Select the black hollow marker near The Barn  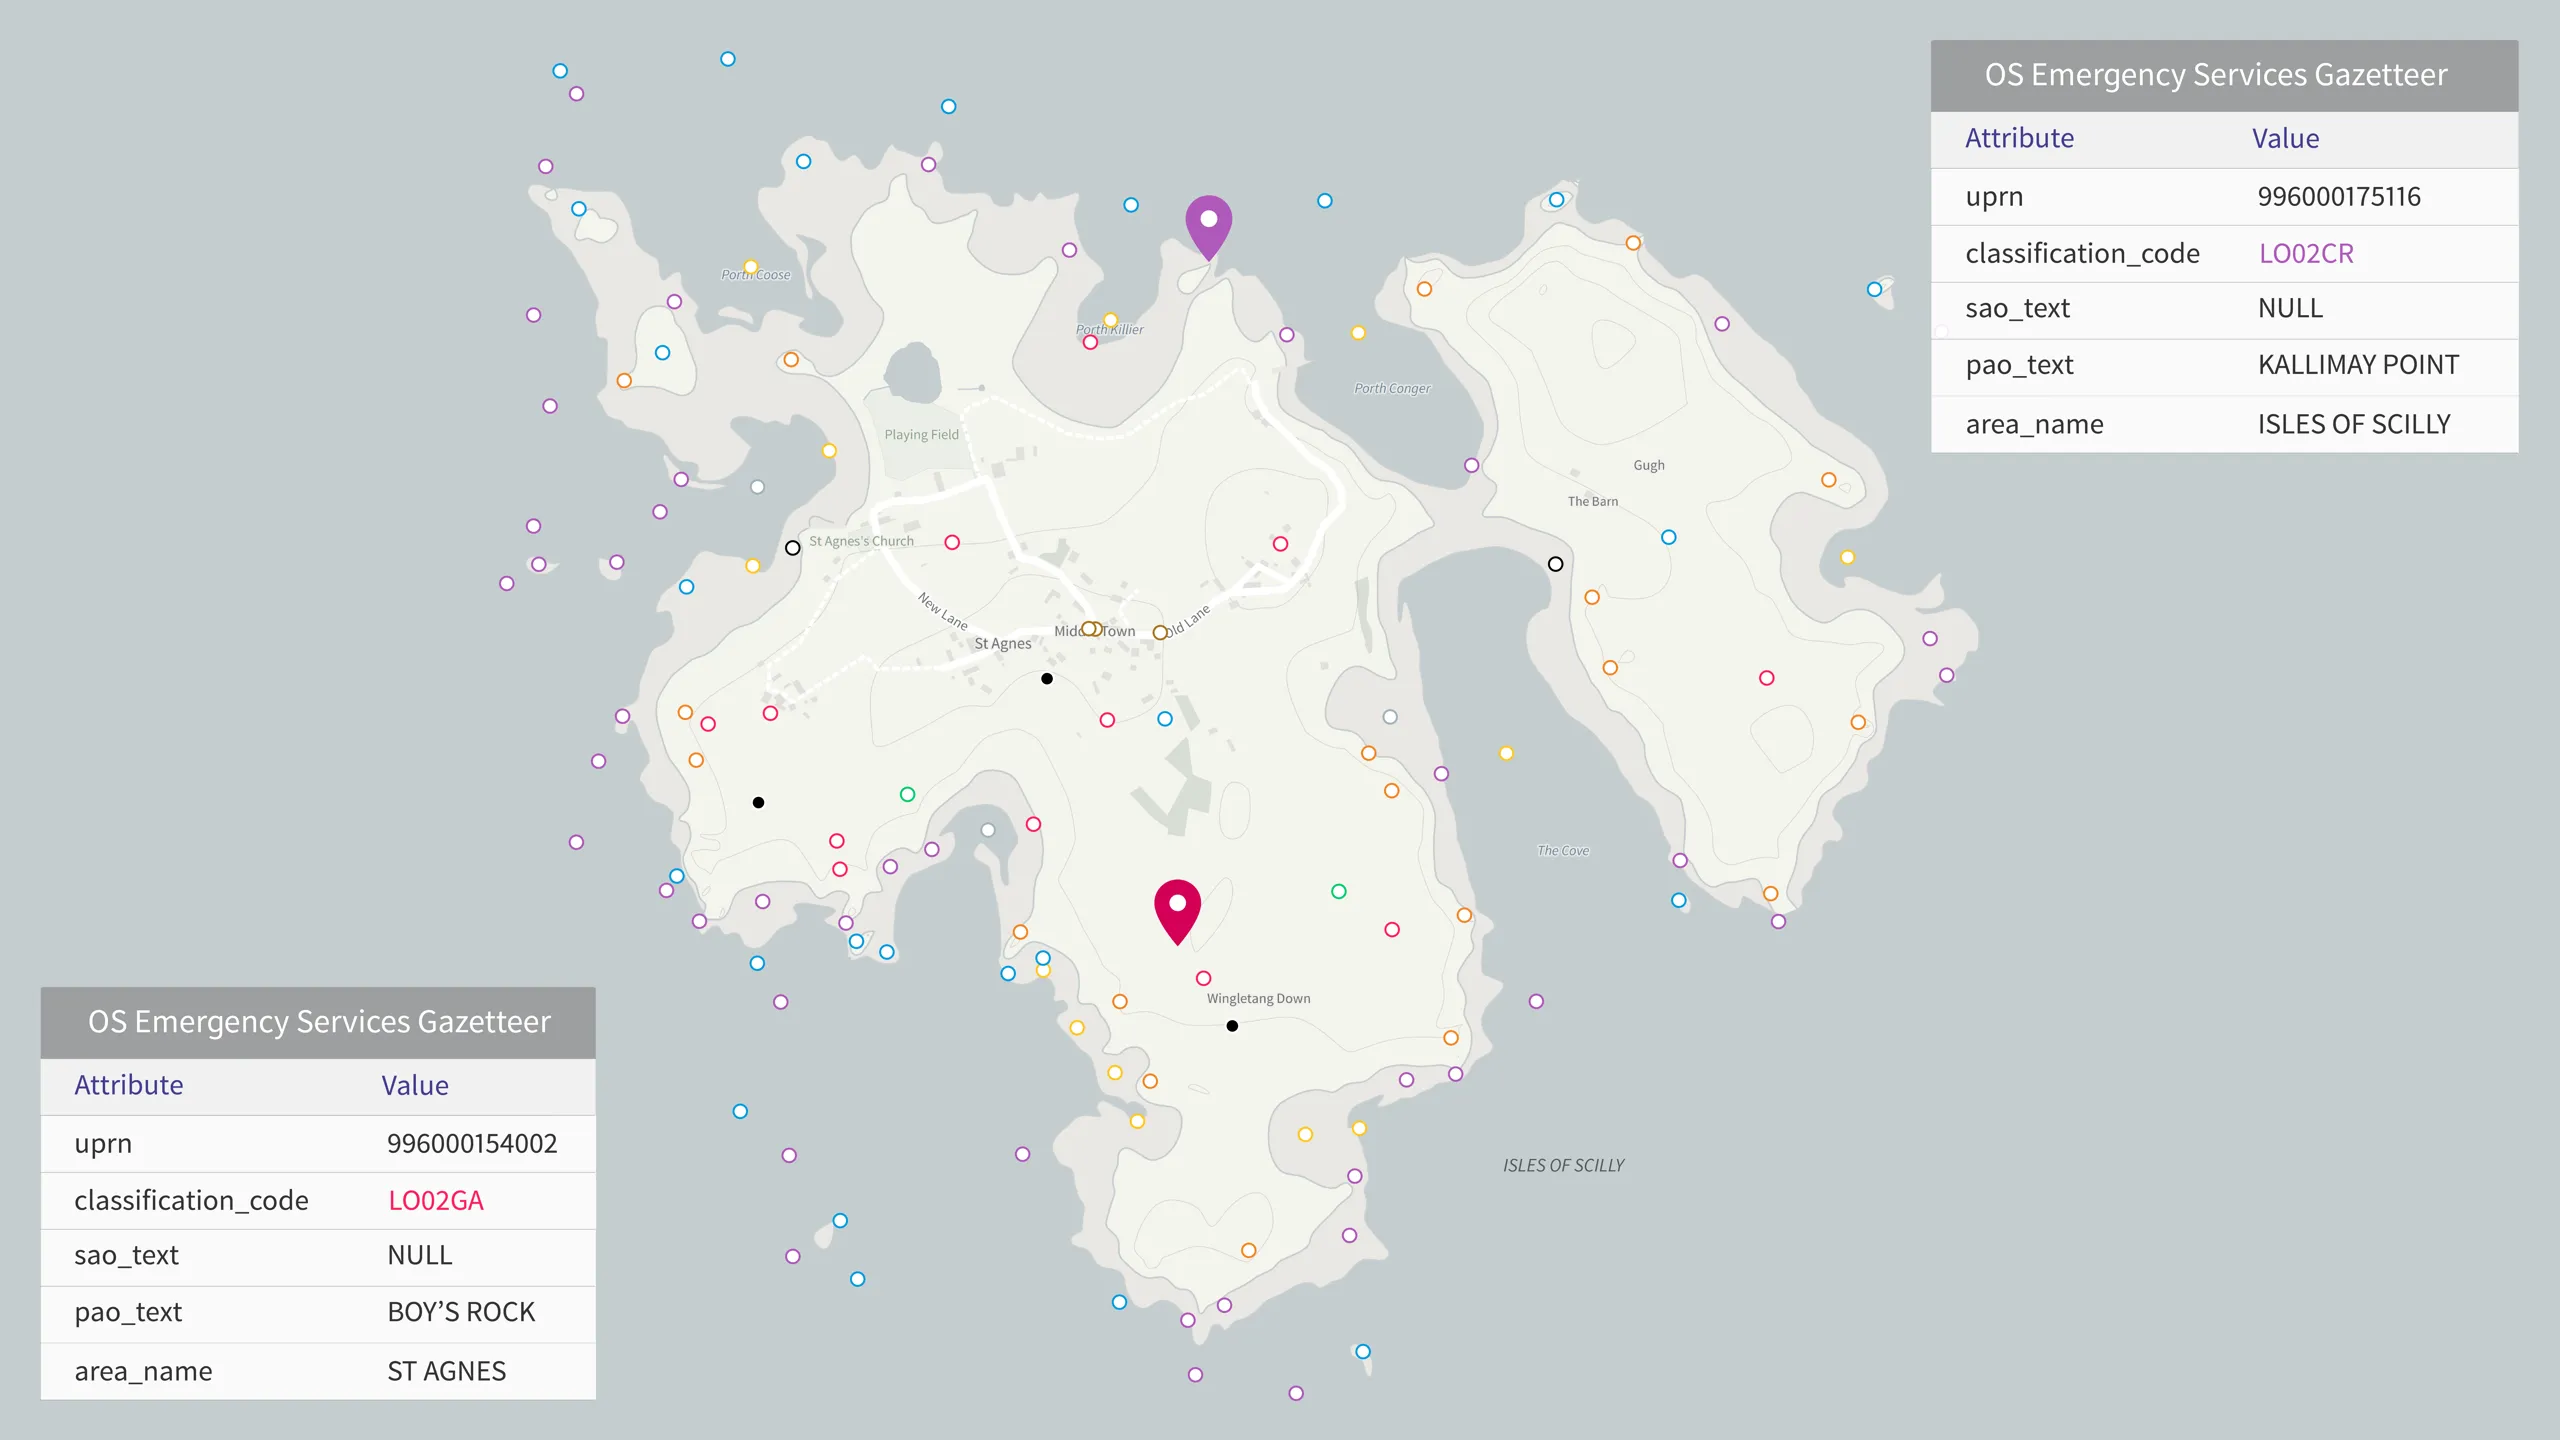tap(1557, 564)
